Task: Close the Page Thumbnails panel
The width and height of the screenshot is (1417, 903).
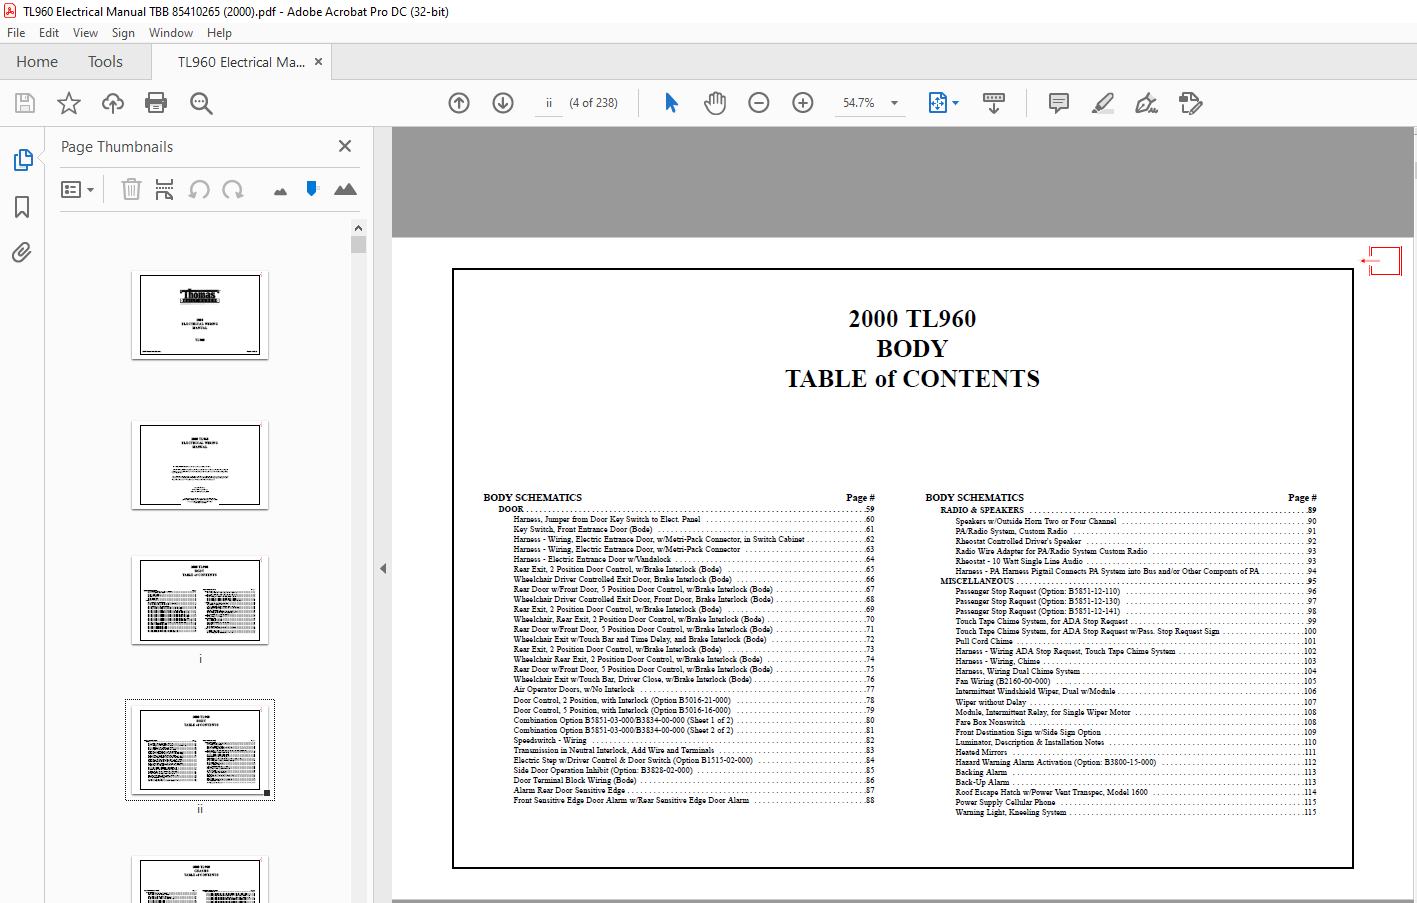Action: tap(345, 146)
